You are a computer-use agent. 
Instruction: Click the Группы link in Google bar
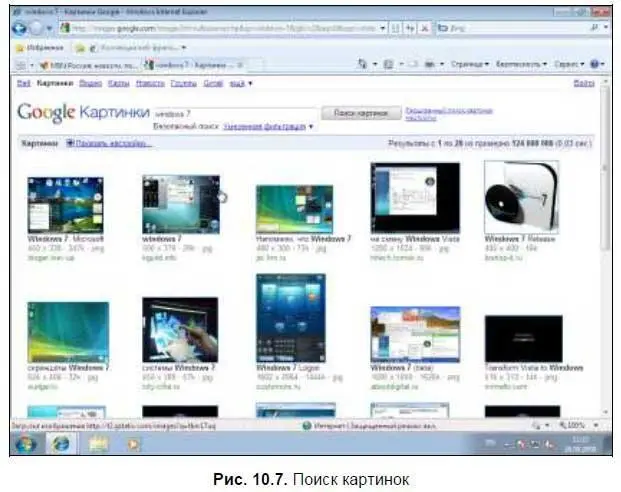tap(183, 83)
